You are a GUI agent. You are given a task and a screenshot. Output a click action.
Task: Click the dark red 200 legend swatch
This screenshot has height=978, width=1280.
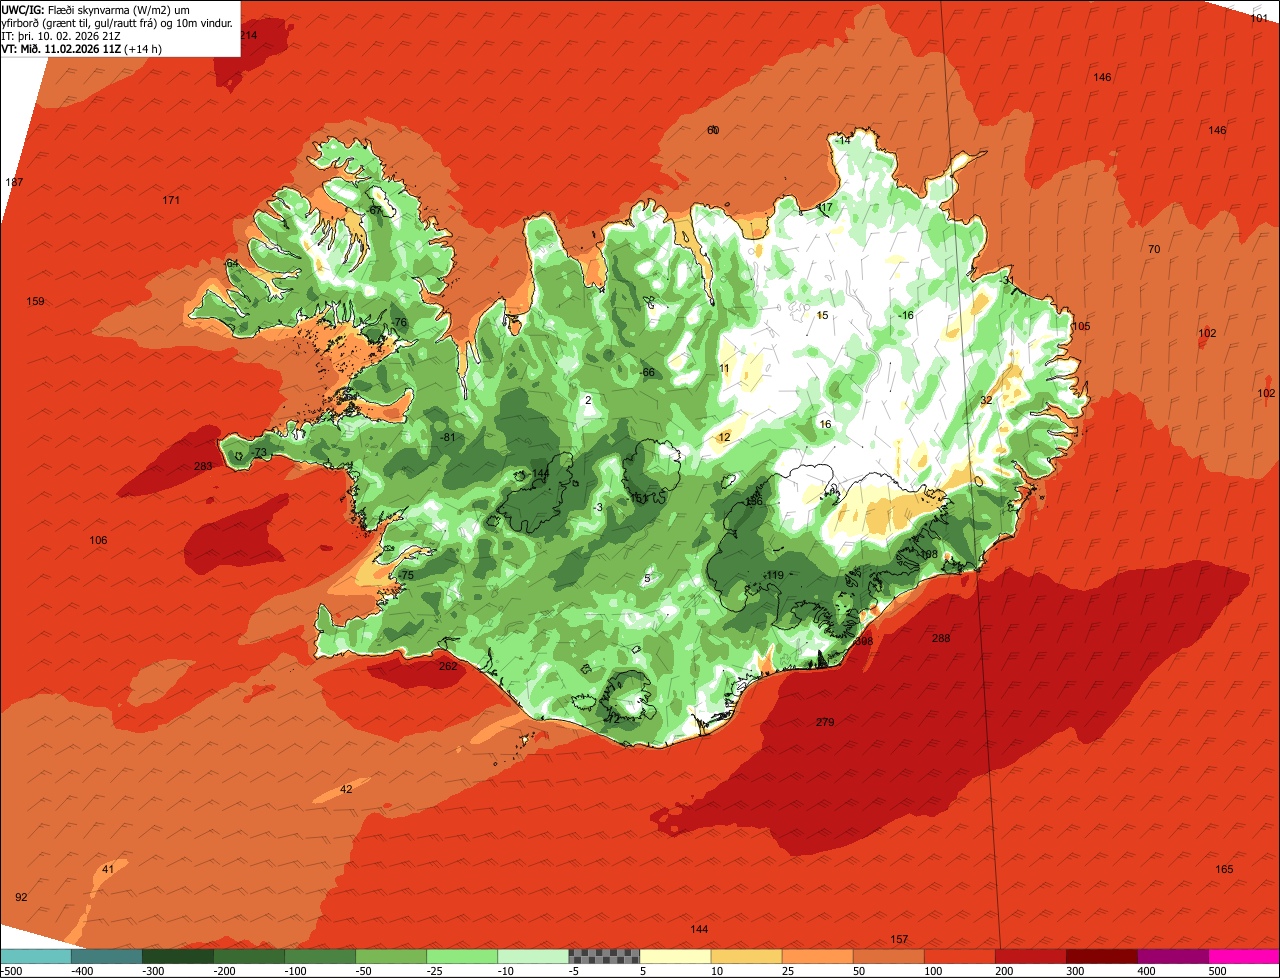(x=1031, y=956)
